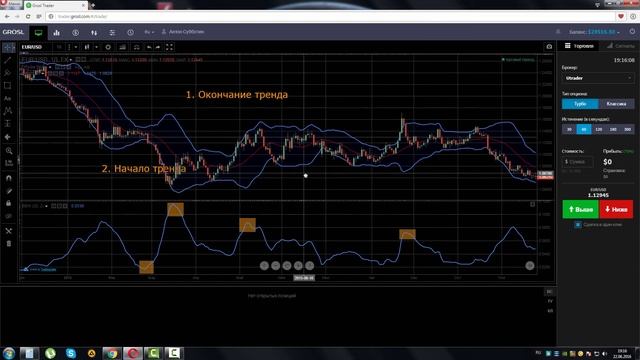640x360 pixels.
Task: Click the red Ниже button
Action: coord(616,209)
